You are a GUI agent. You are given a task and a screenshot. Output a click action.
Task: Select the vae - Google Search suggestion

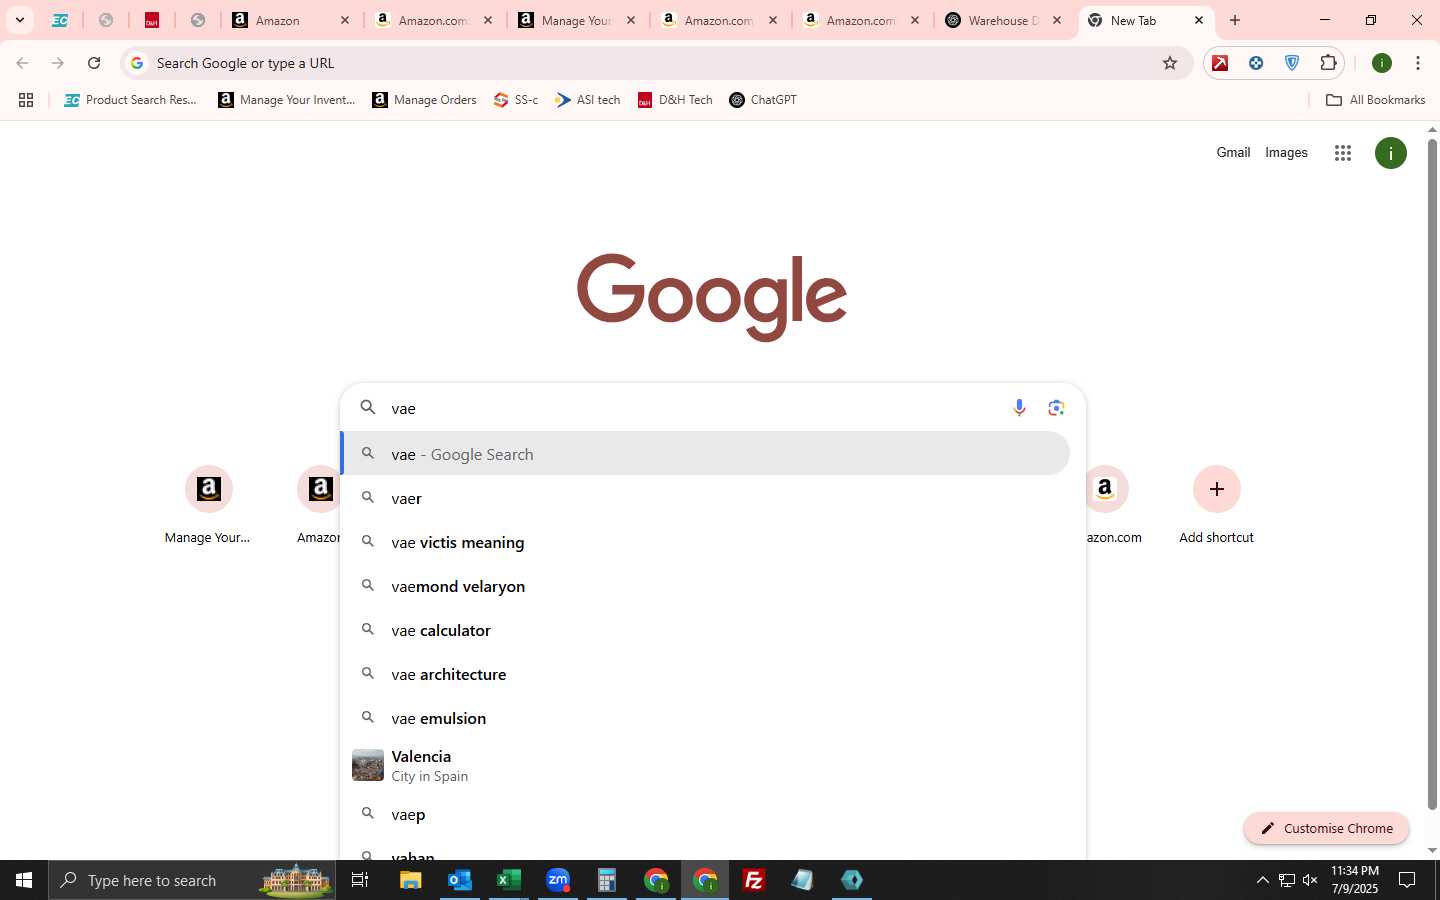point(705,454)
